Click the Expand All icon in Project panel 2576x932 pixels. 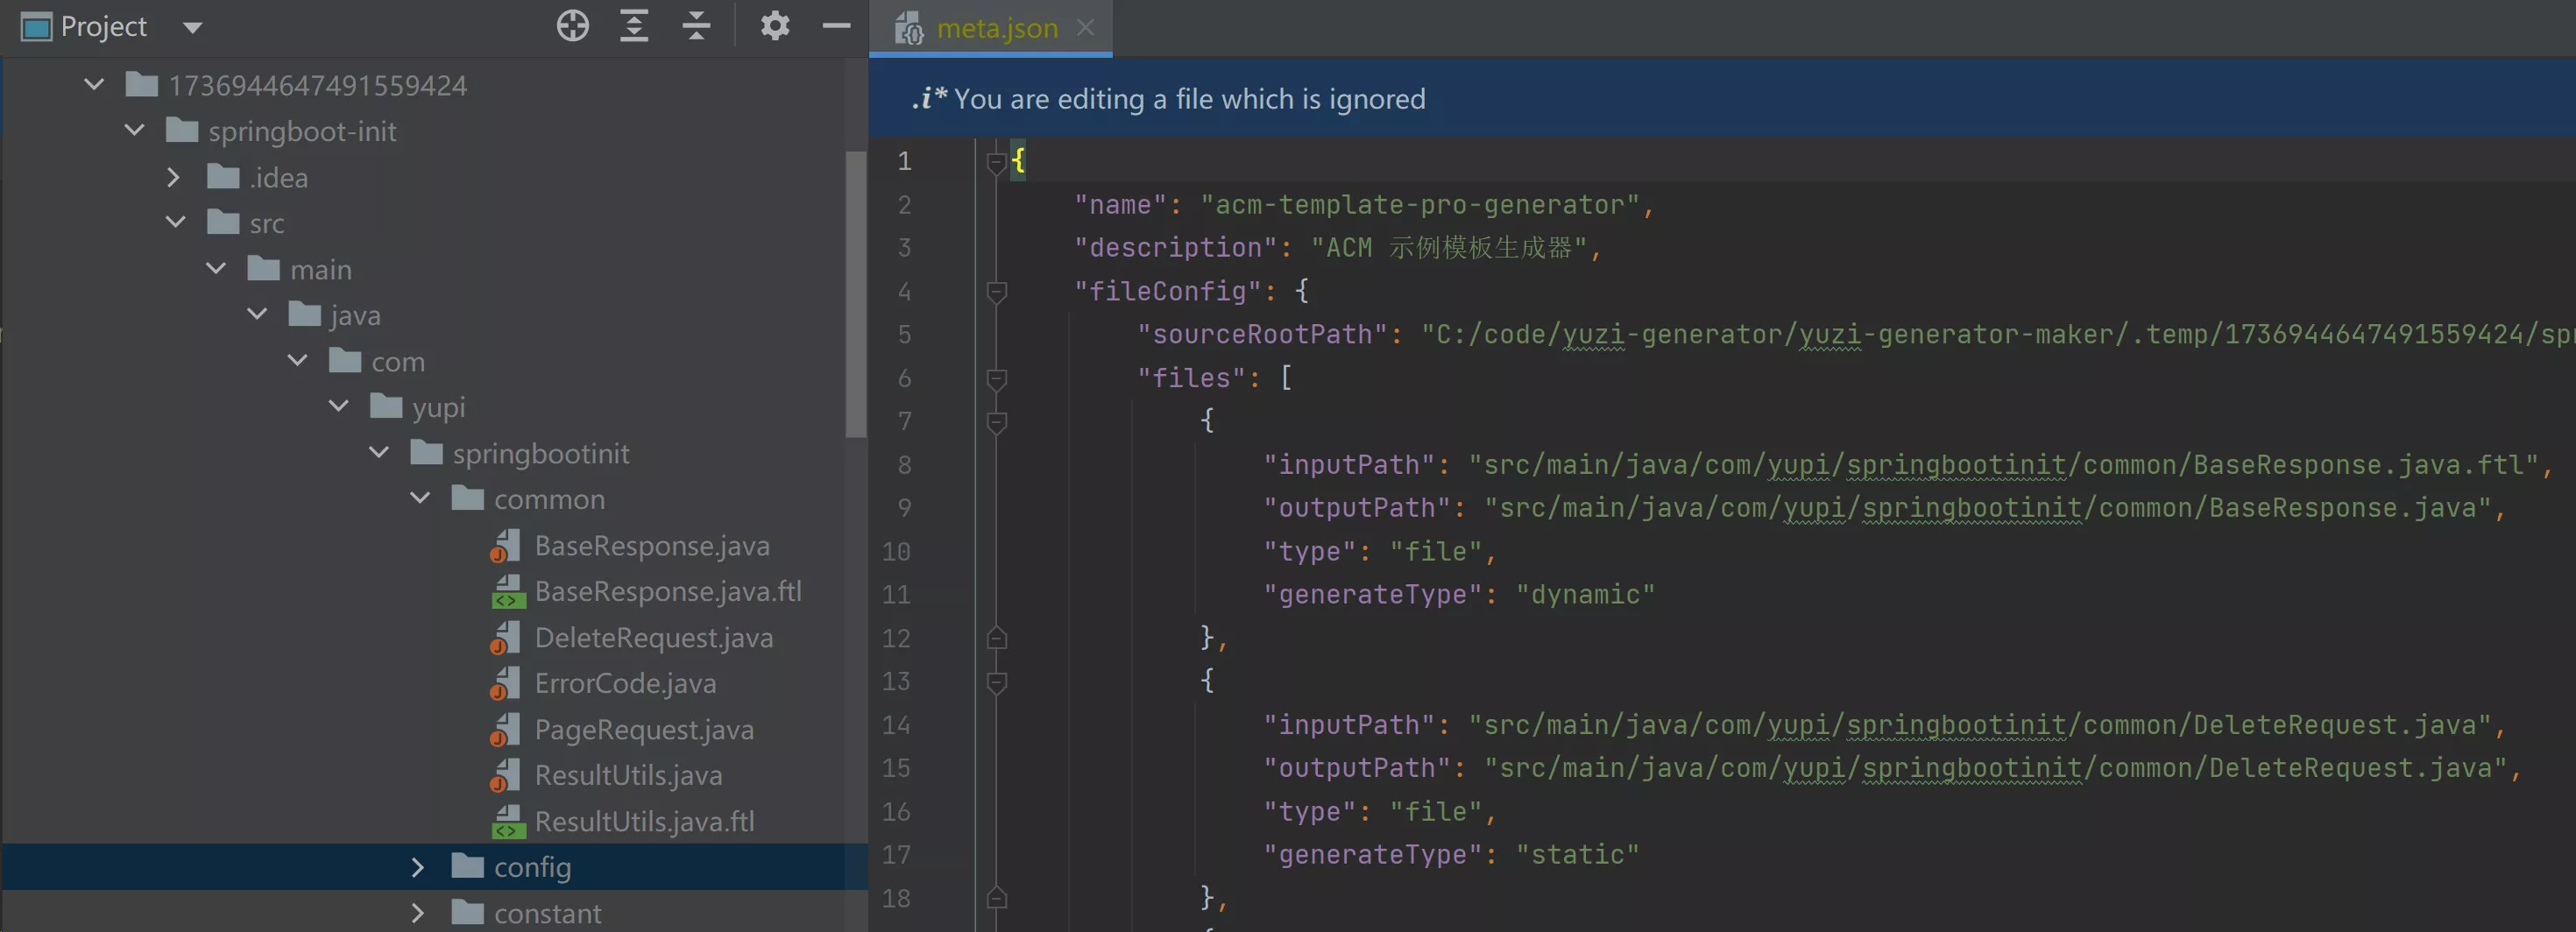[x=634, y=26]
